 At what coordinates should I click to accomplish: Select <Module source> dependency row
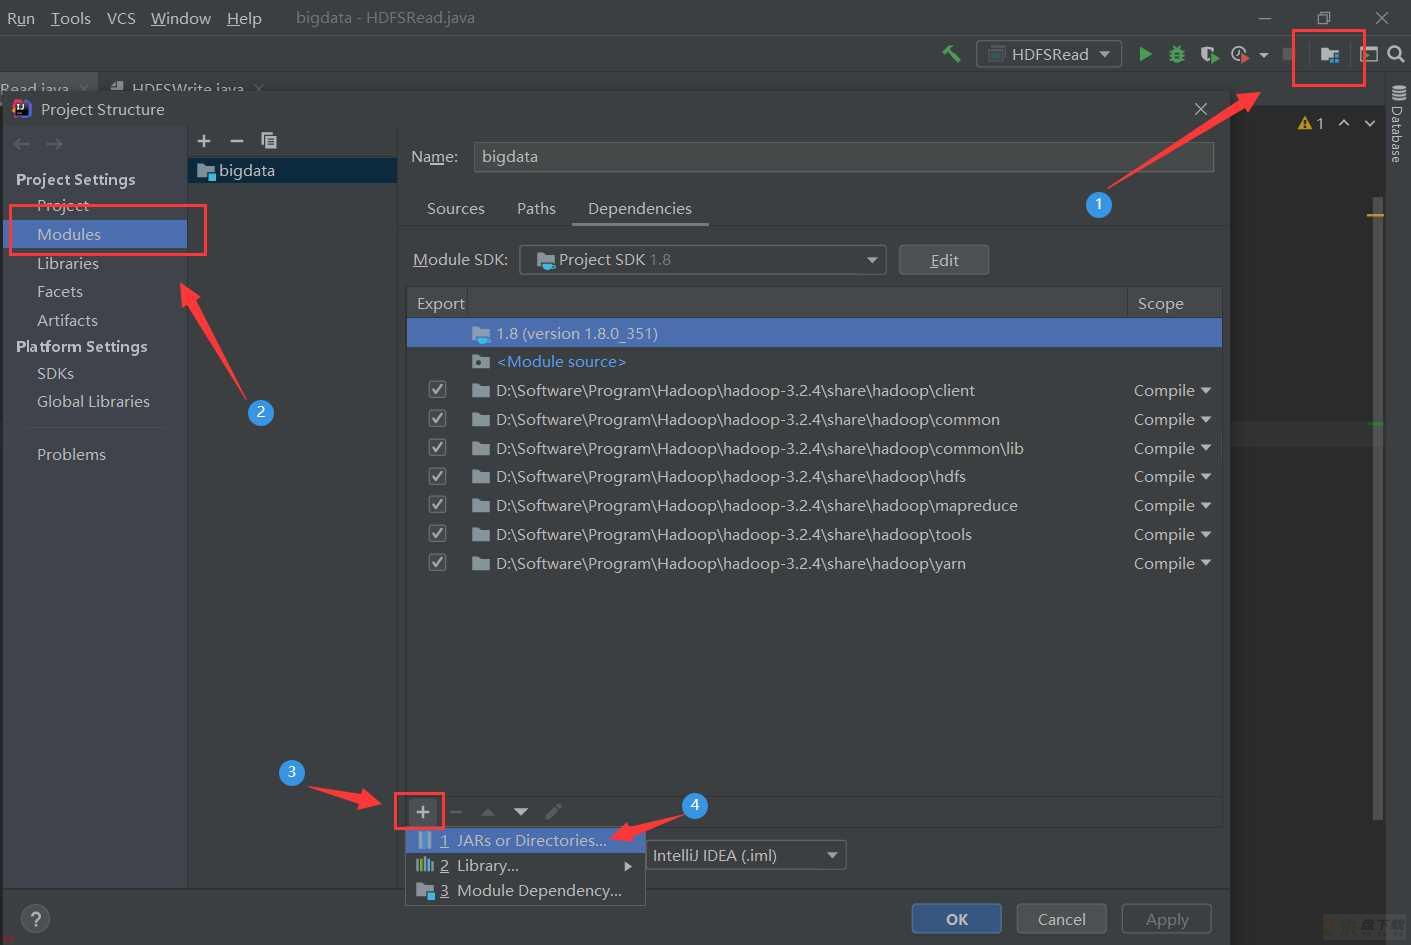pos(814,361)
